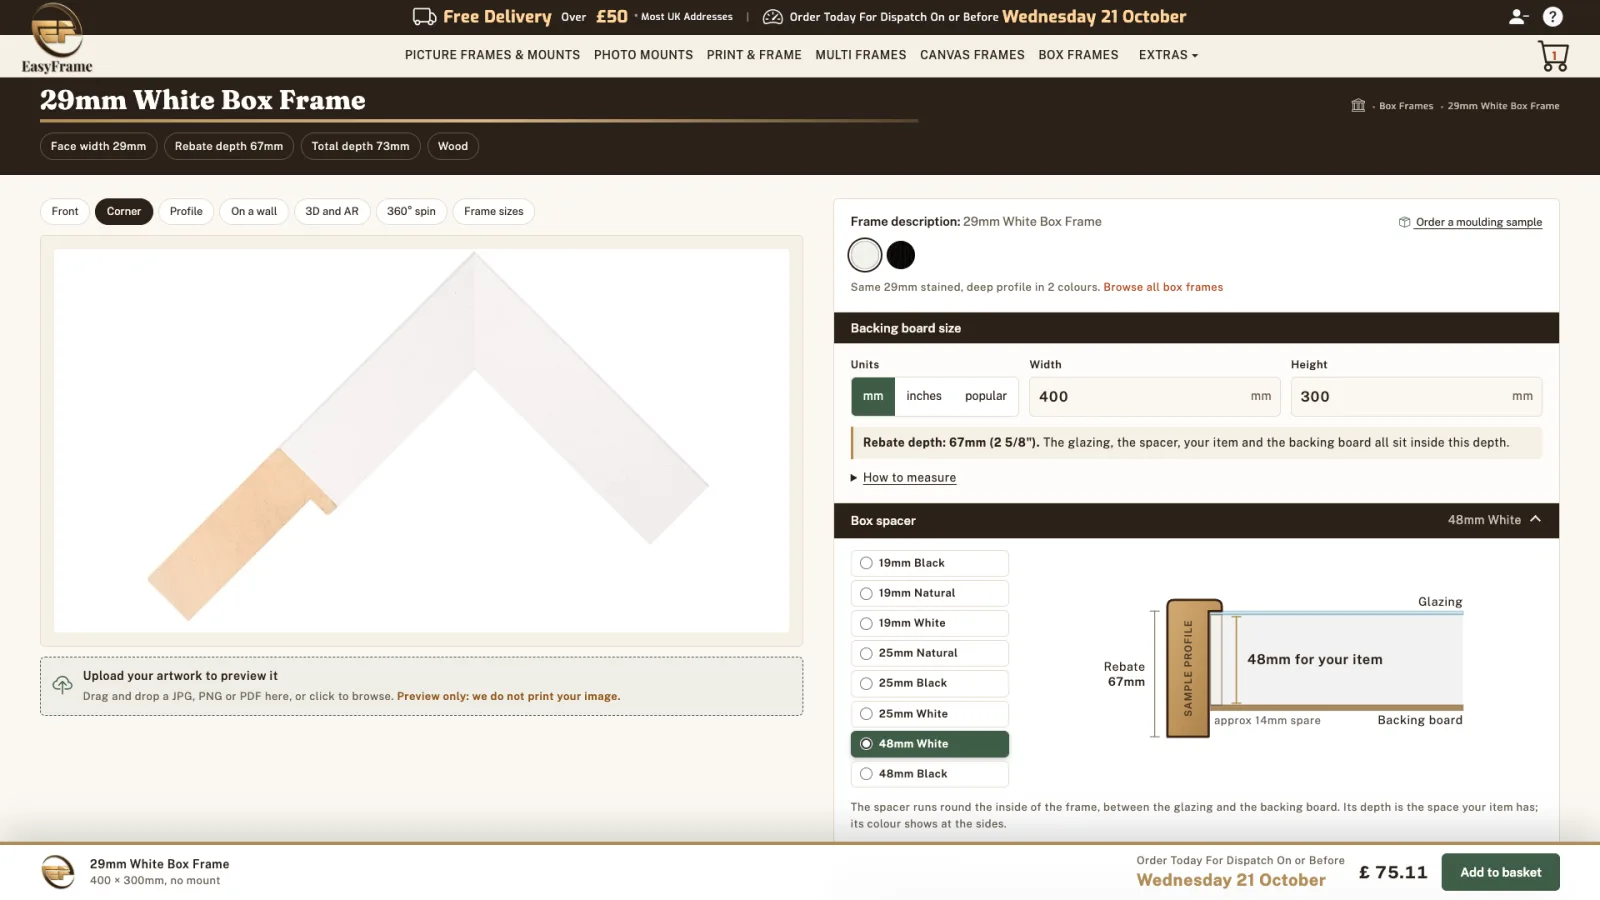Open the help question mark icon
Image resolution: width=1600 pixels, height=900 pixels.
1552,16
